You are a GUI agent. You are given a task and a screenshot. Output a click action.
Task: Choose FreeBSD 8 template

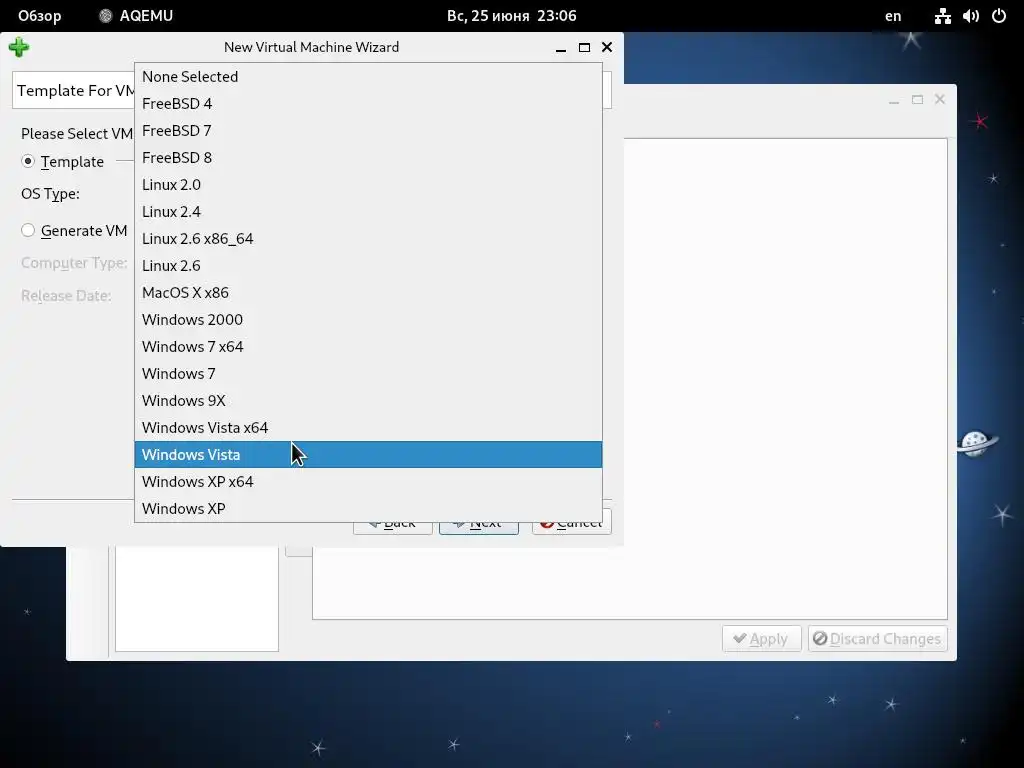(x=368, y=157)
